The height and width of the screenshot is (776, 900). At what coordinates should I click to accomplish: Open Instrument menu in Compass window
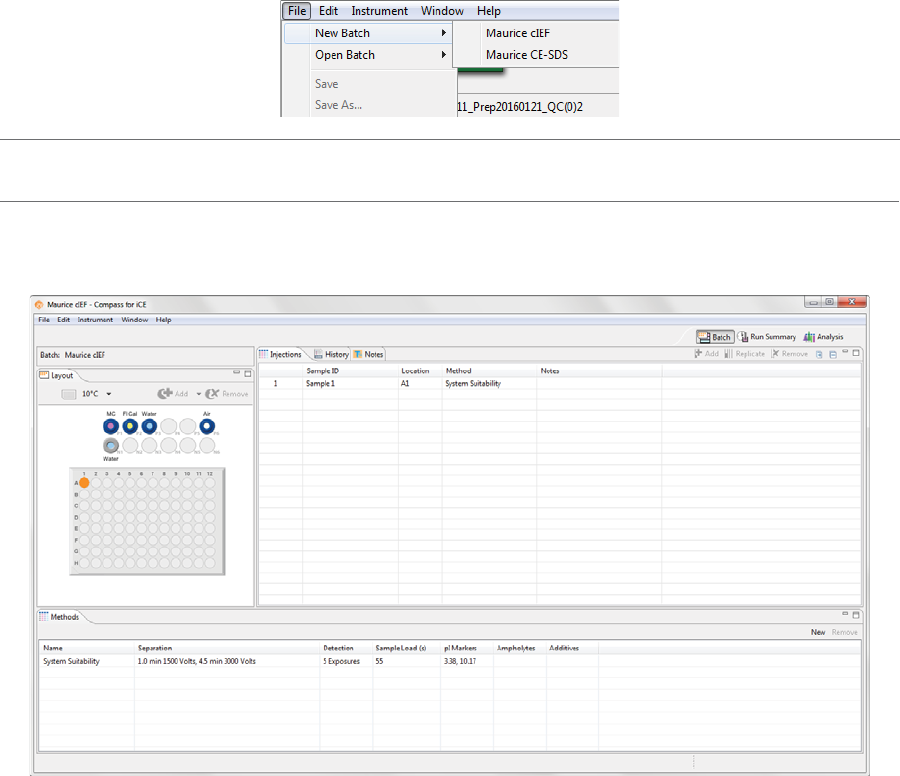[x=95, y=320]
